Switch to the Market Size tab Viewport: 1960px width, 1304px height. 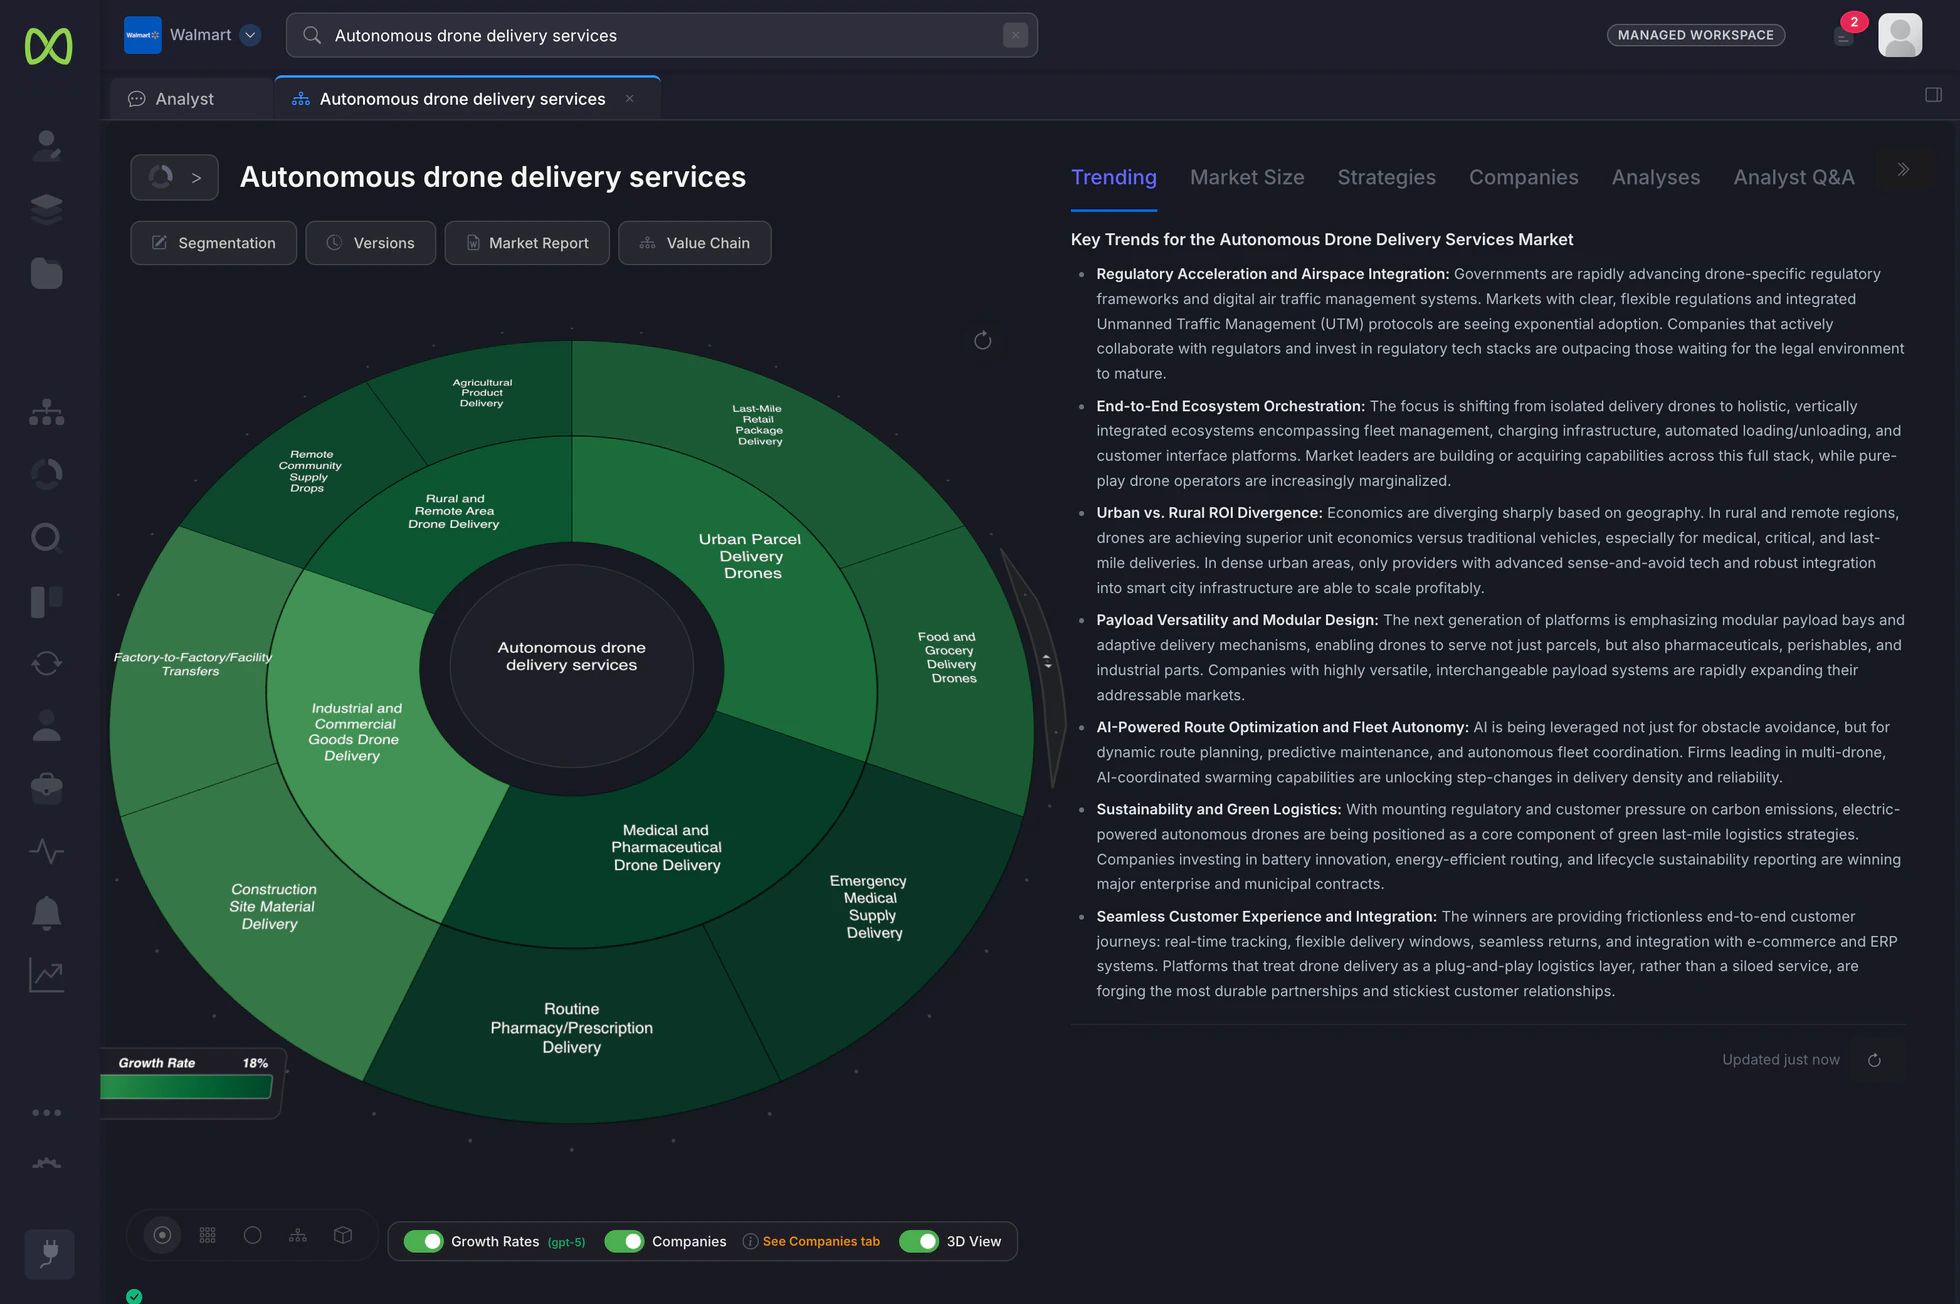[x=1247, y=177]
